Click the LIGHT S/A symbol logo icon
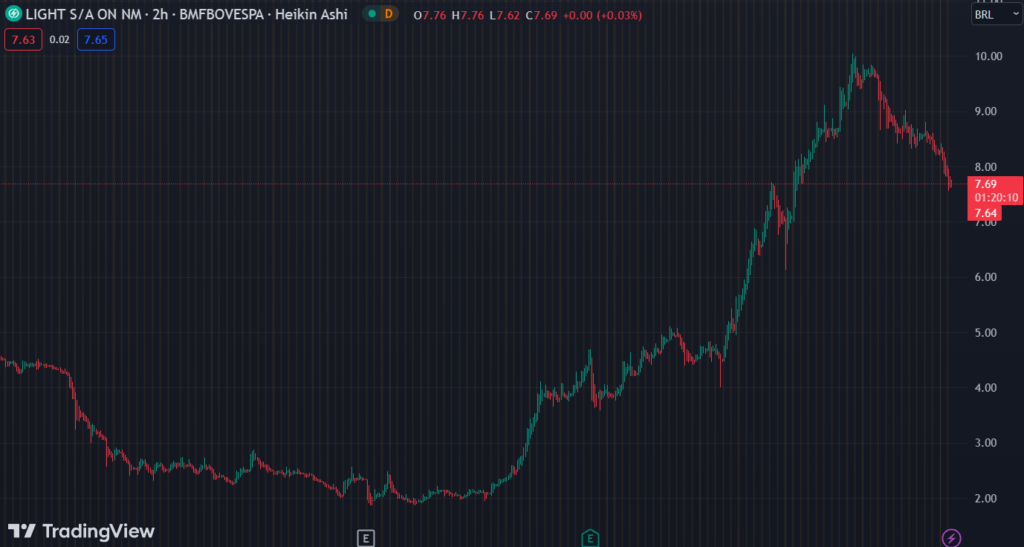Image resolution: width=1024 pixels, height=547 pixels. tap(13, 14)
